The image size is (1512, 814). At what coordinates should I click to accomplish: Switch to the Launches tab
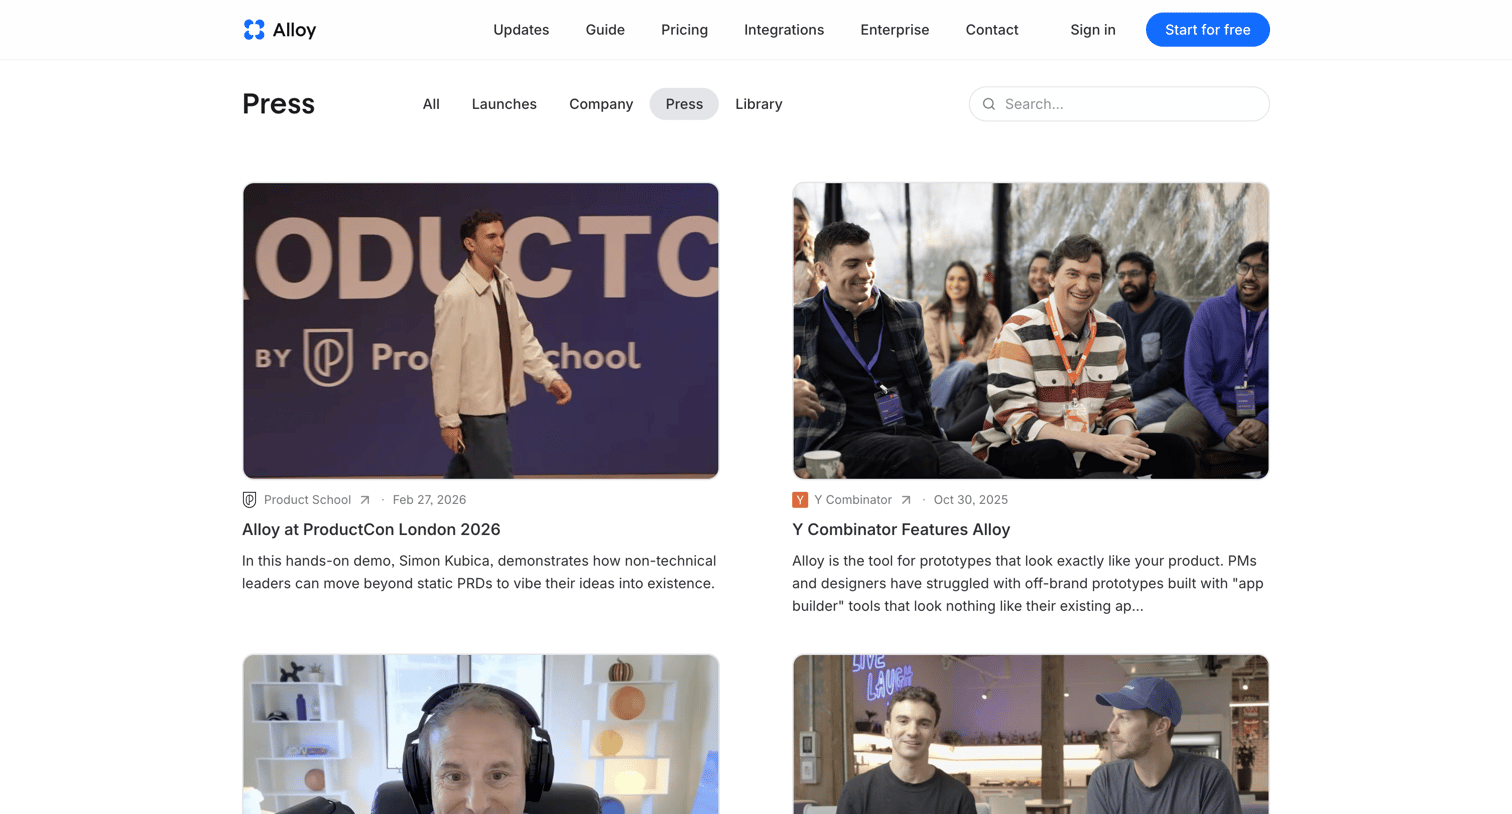pyautogui.click(x=504, y=104)
